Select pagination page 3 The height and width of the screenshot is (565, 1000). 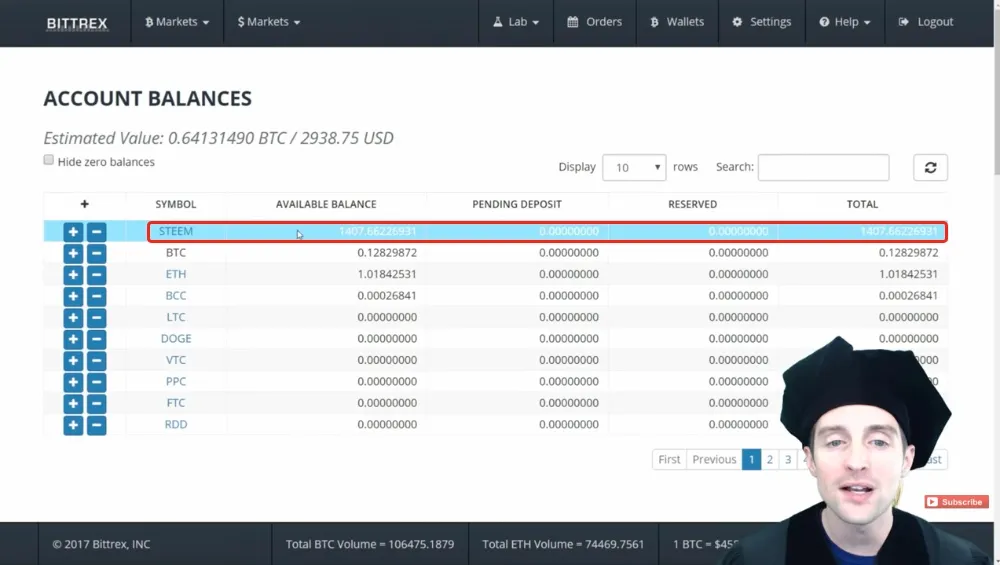[788, 459]
